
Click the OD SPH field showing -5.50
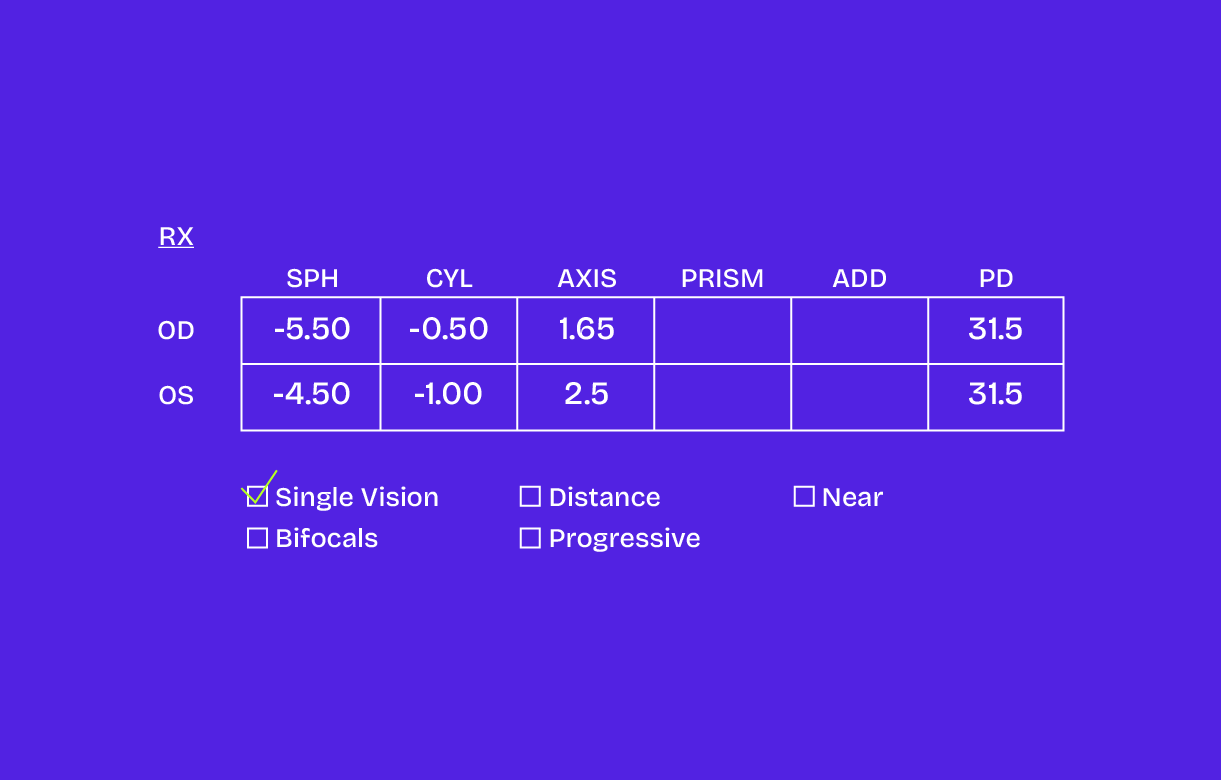(311, 330)
